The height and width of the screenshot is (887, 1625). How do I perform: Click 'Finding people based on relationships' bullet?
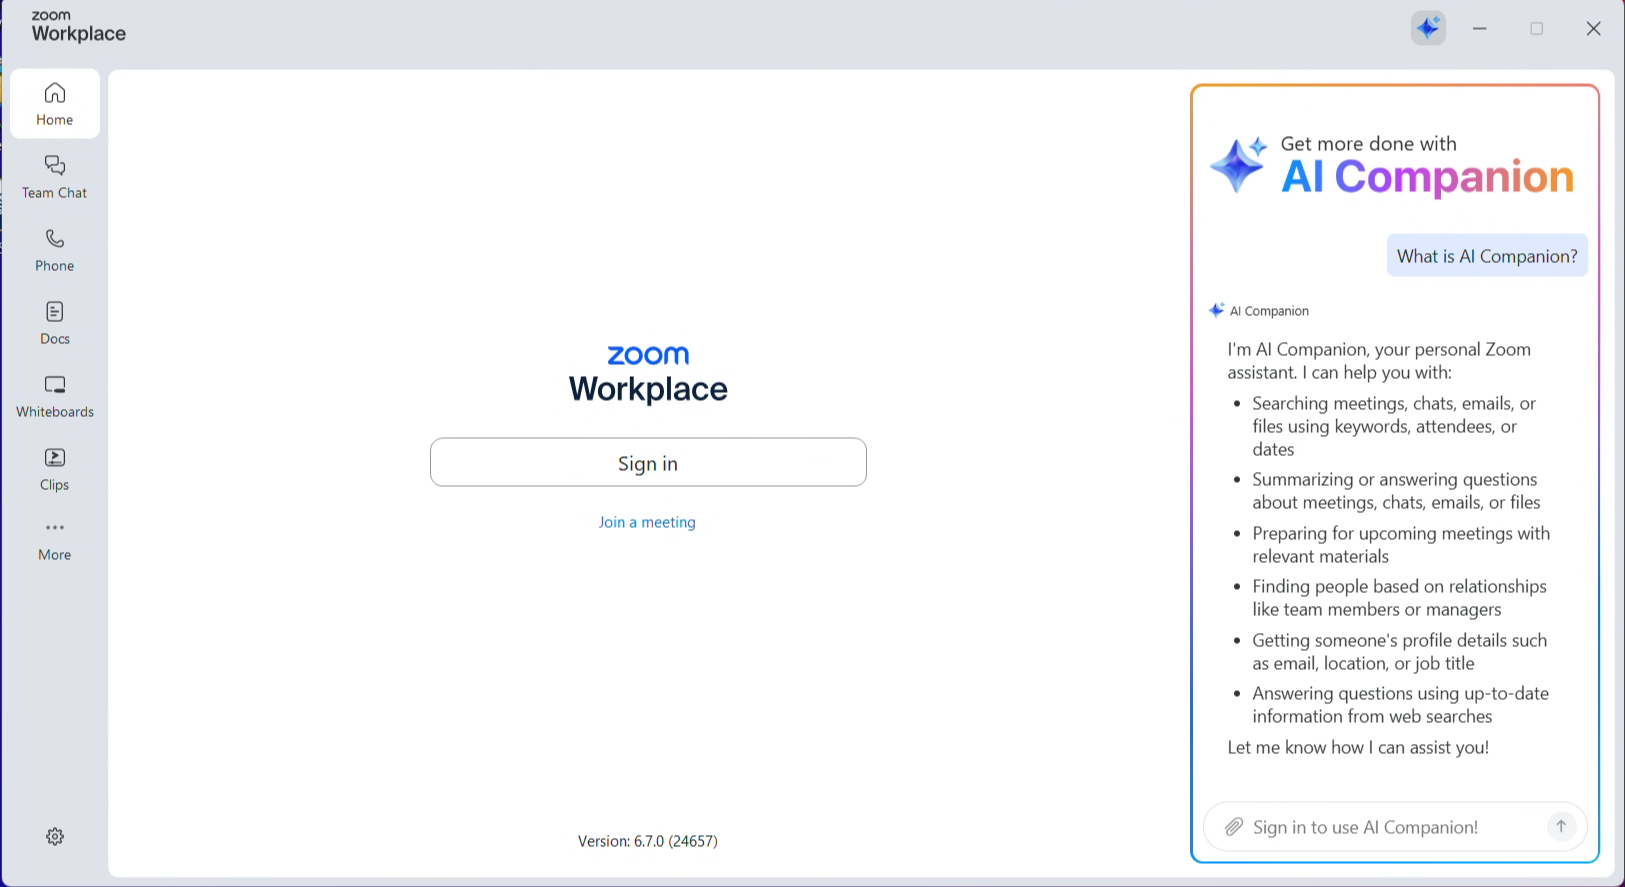pyautogui.click(x=1399, y=598)
